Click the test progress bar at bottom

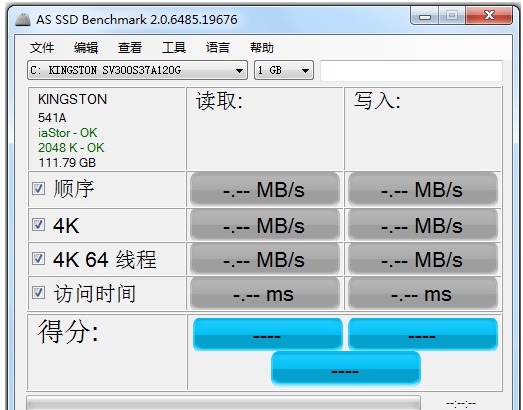[223, 403]
